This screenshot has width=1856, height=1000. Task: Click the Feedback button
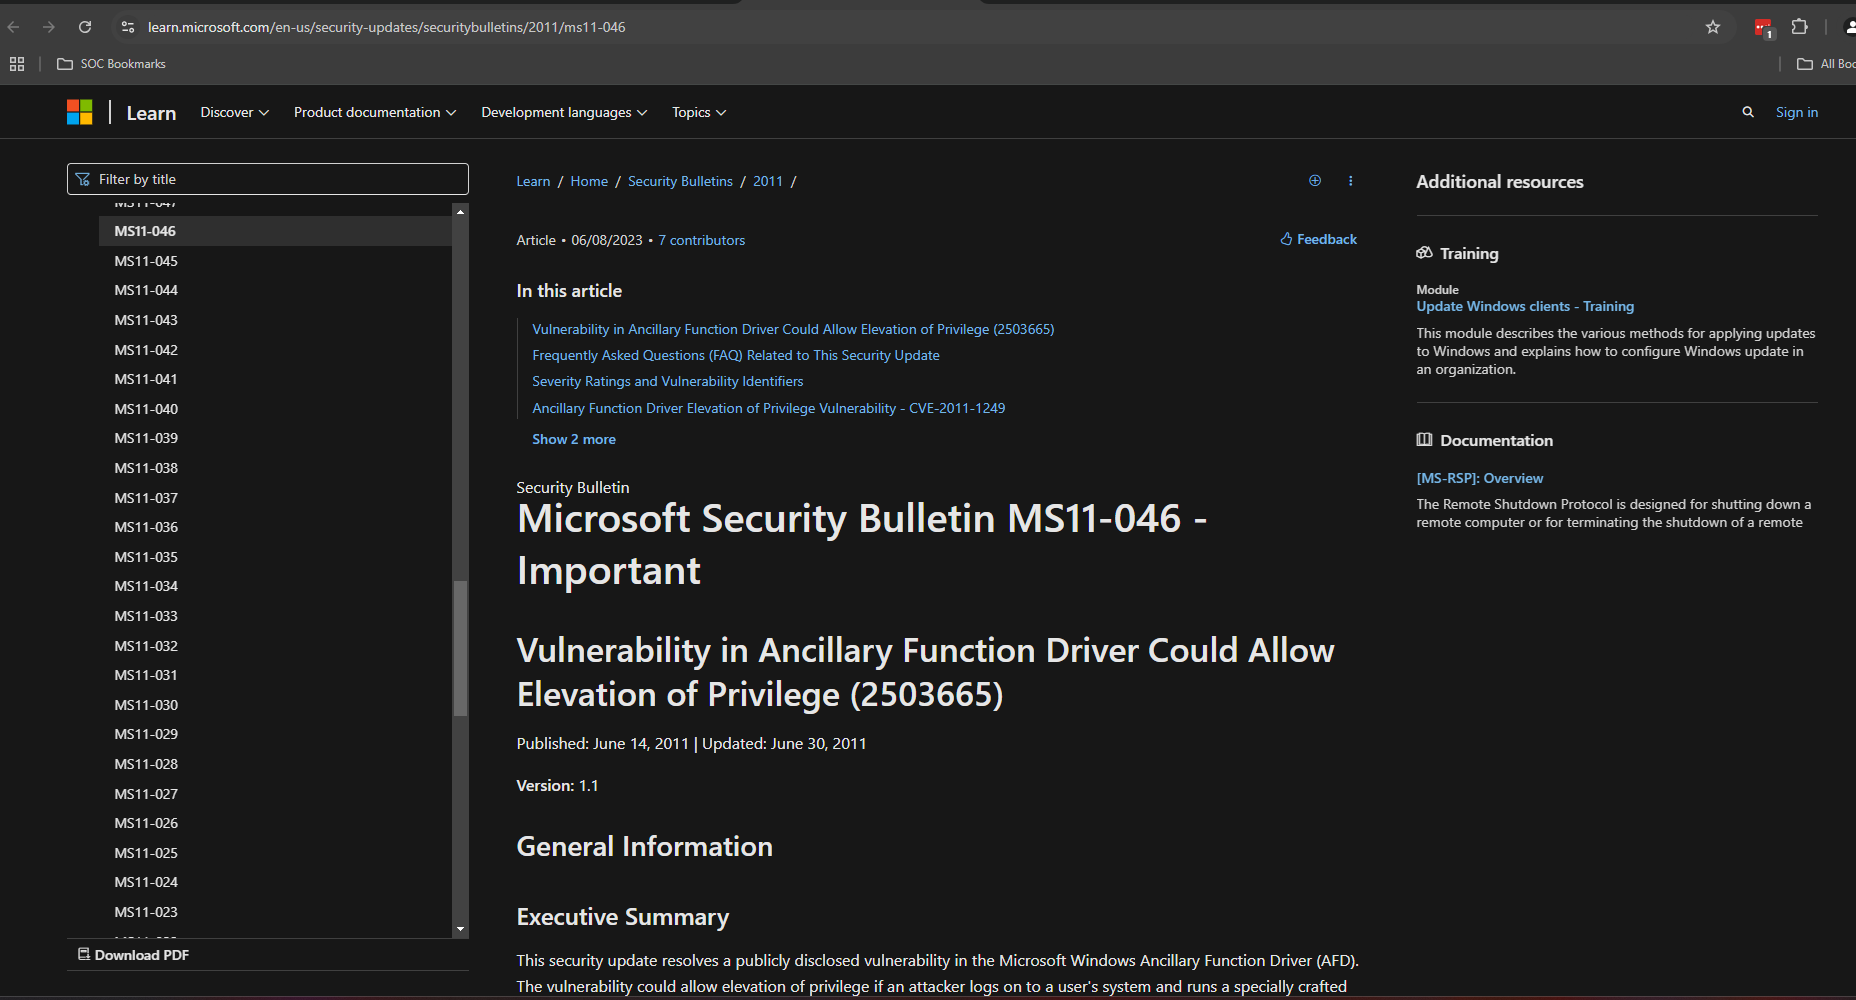pyautogui.click(x=1318, y=239)
